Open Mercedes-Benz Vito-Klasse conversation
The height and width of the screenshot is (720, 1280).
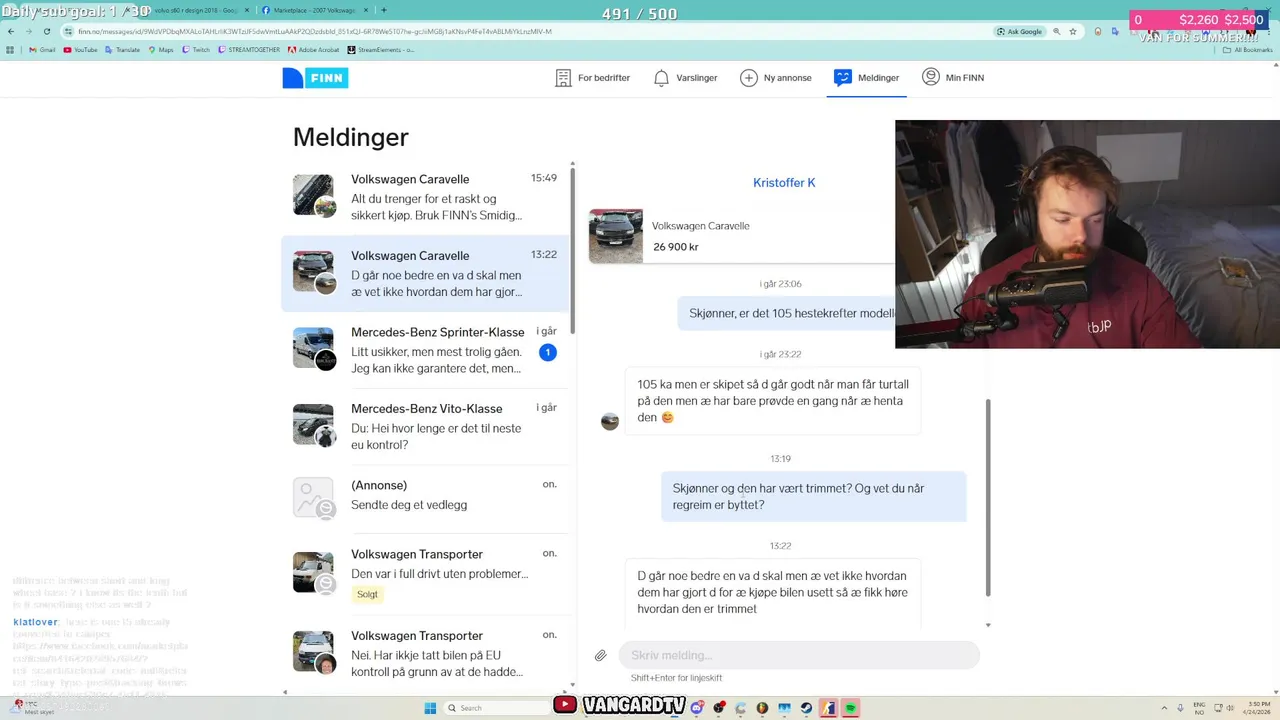pos(425,426)
